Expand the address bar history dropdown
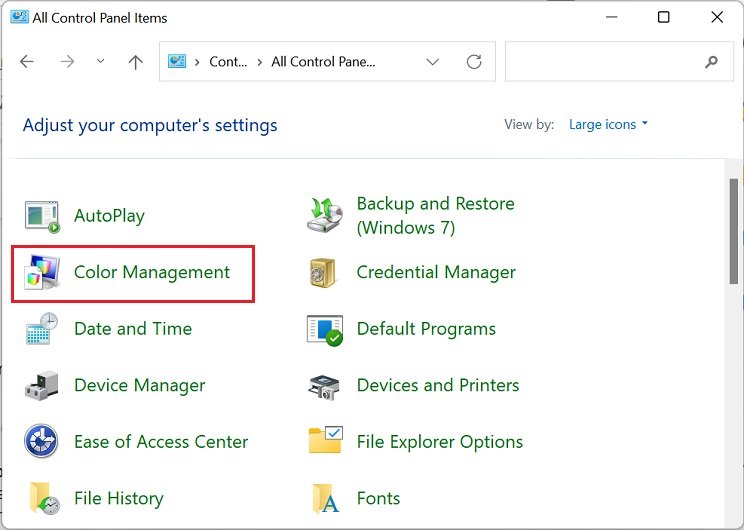Image resolution: width=744 pixels, height=530 pixels. 432,62
